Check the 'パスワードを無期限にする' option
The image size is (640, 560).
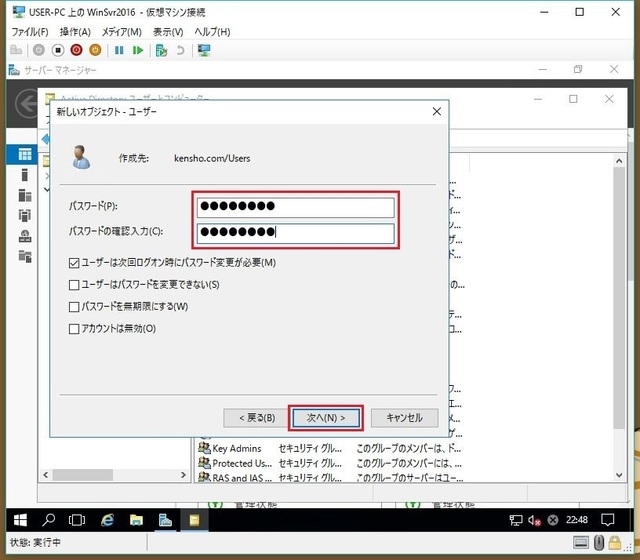tap(74, 307)
